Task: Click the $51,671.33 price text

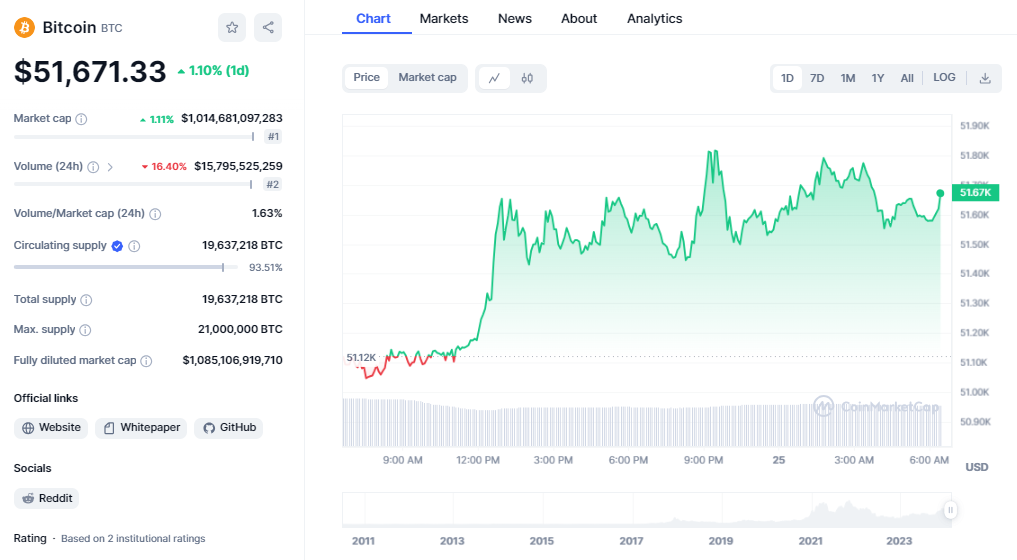Action: point(90,71)
